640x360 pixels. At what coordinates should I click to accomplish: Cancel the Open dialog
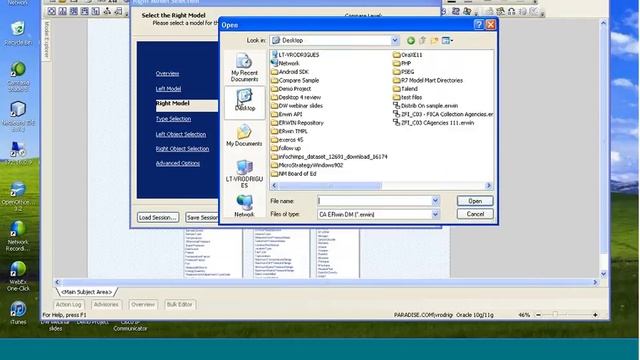475,214
